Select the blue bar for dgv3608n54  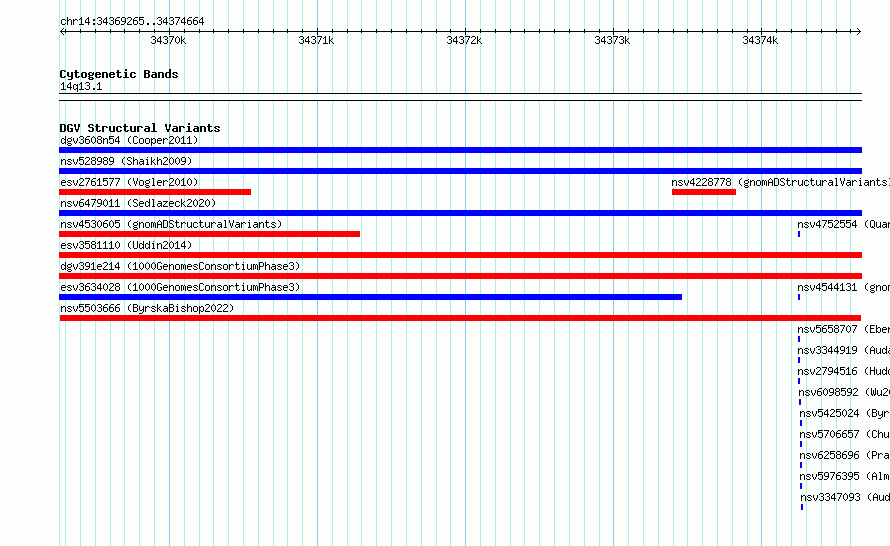coord(460,150)
